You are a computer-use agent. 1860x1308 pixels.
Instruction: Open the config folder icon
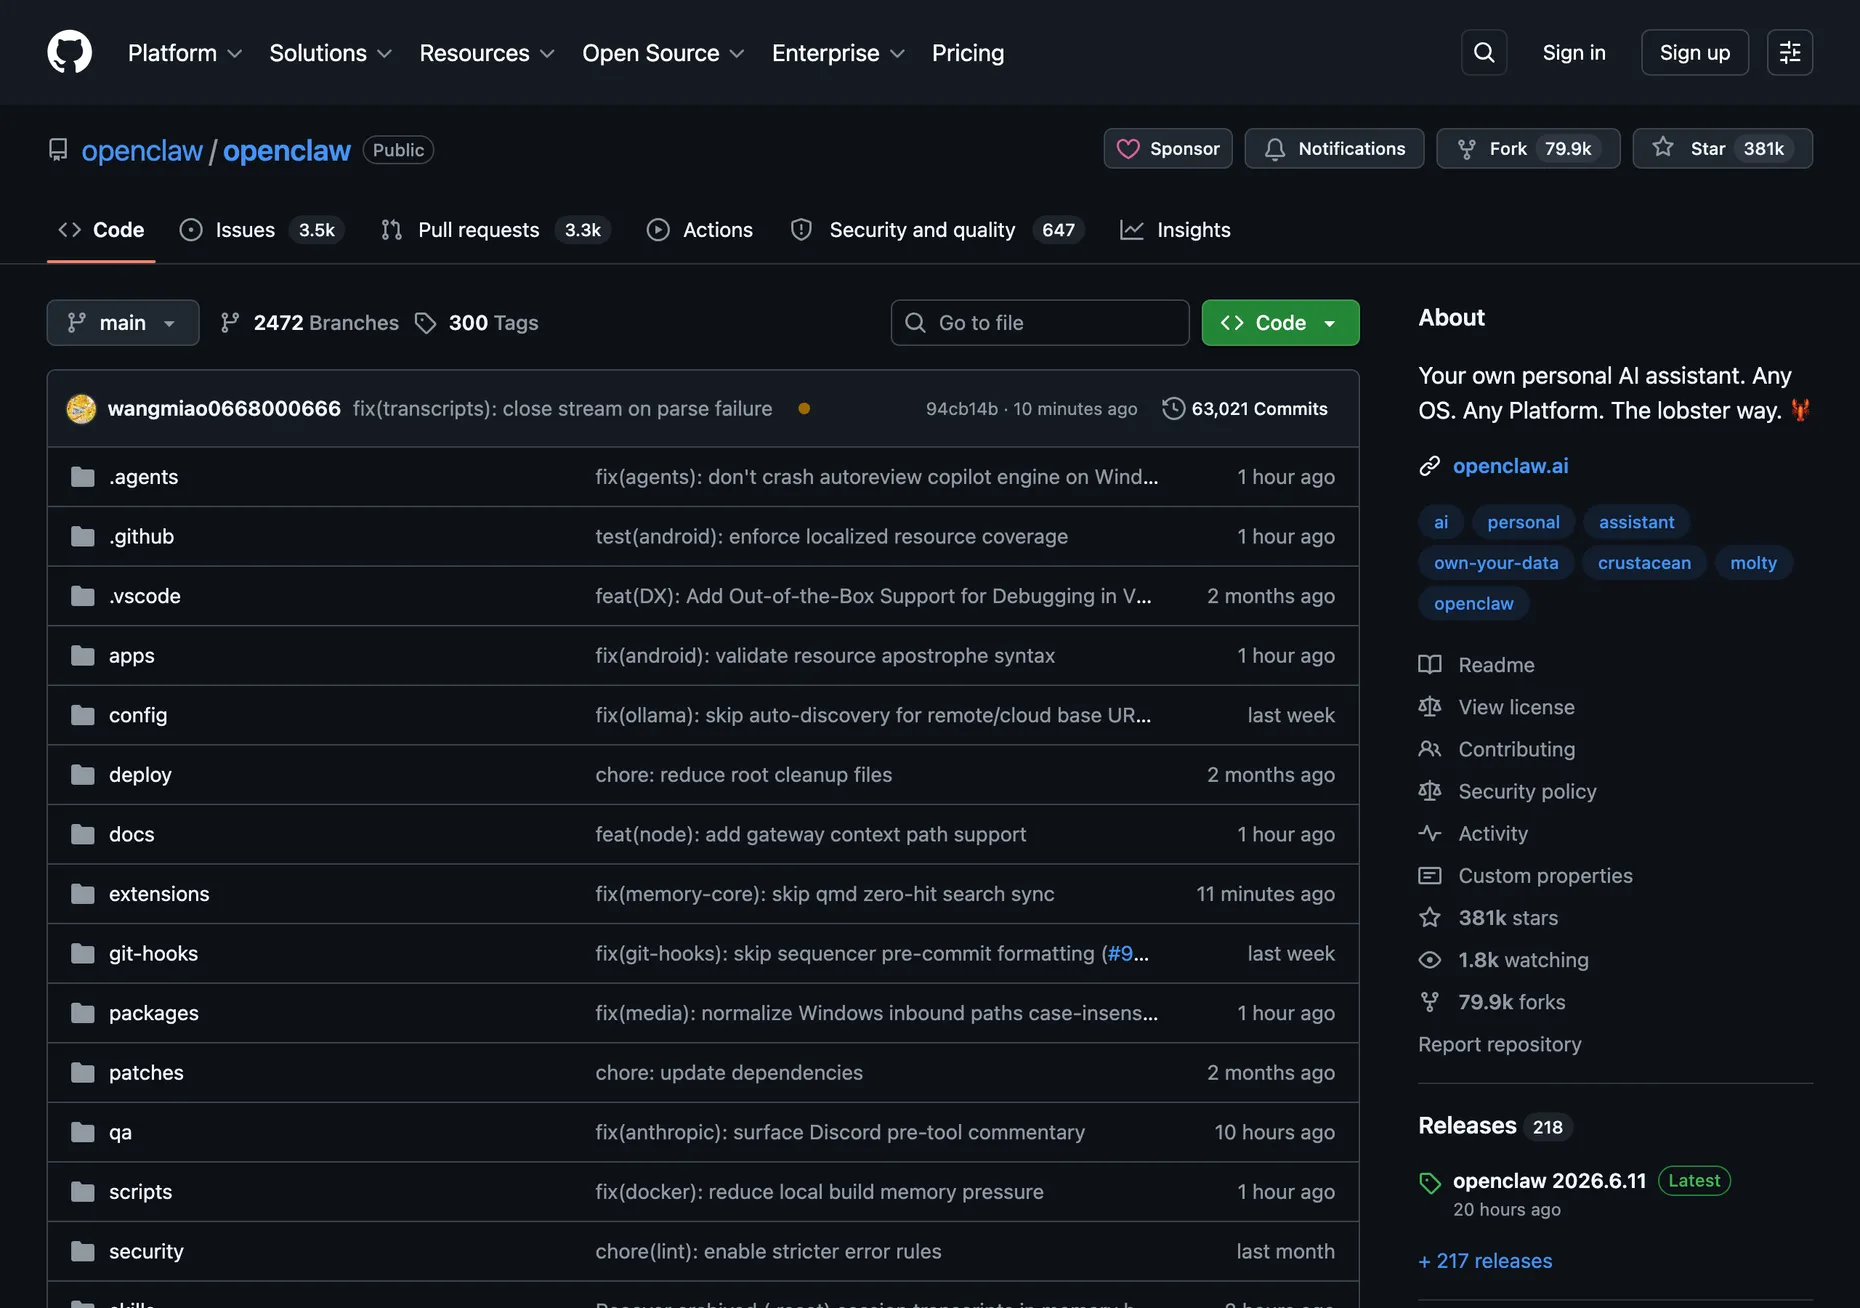pos(83,715)
